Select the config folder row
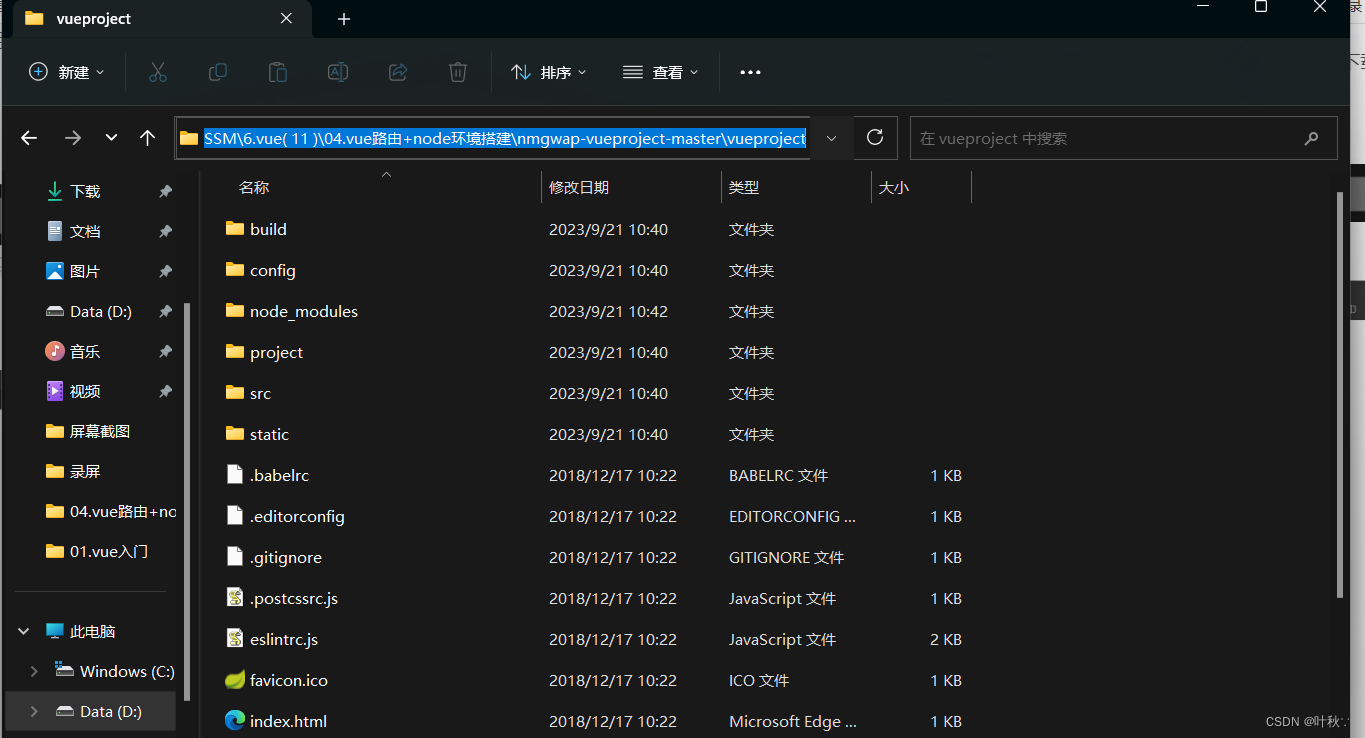Image resolution: width=1365 pixels, height=738 pixels. (x=600, y=270)
